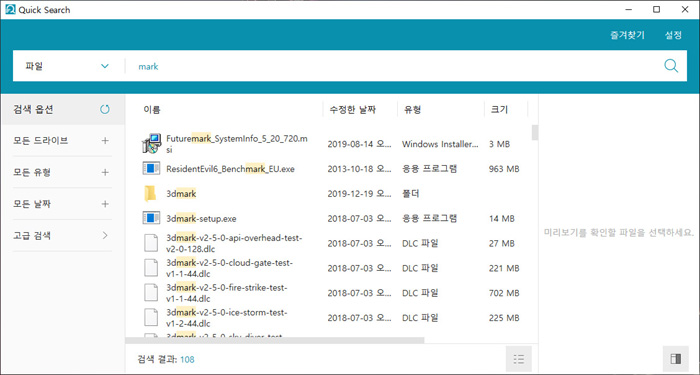Click the Quick Search app icon in title bar
This screenshot has height=375, width=700.
10,10
